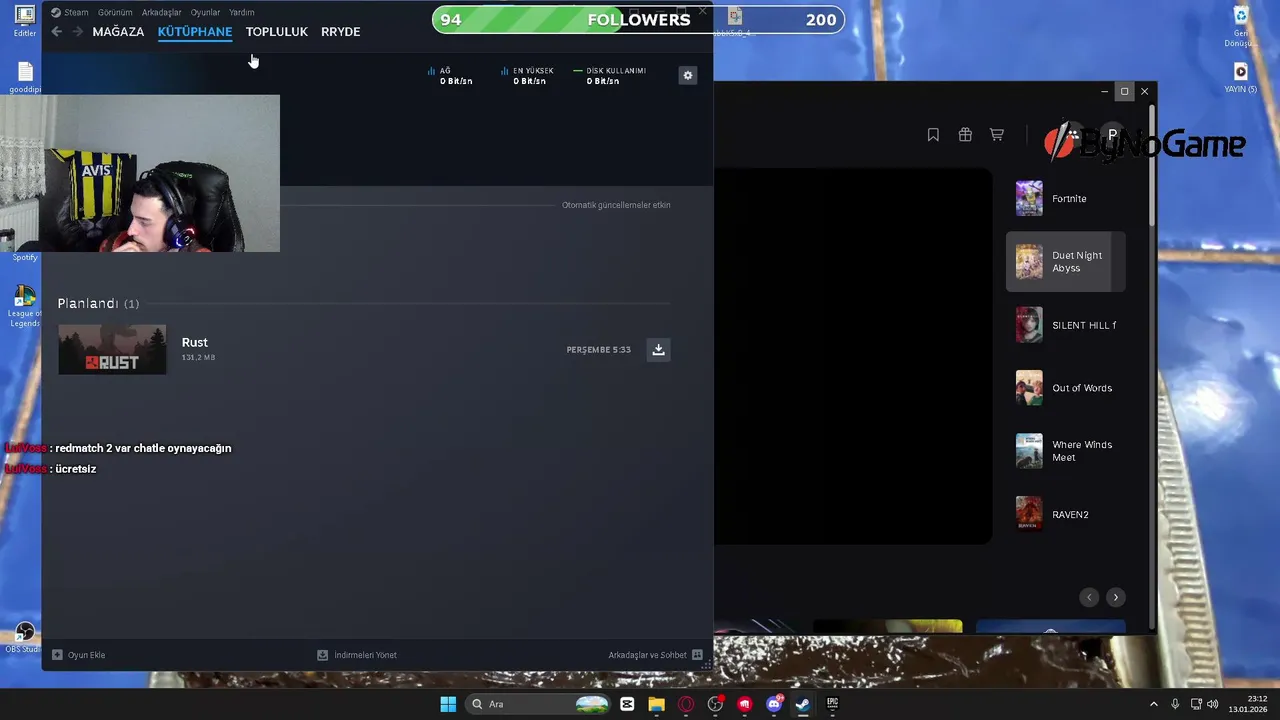This screenshot has width=1280, height=720.
Task: Open the League of Legends desktop shortcut
Action: click(24, 307)
